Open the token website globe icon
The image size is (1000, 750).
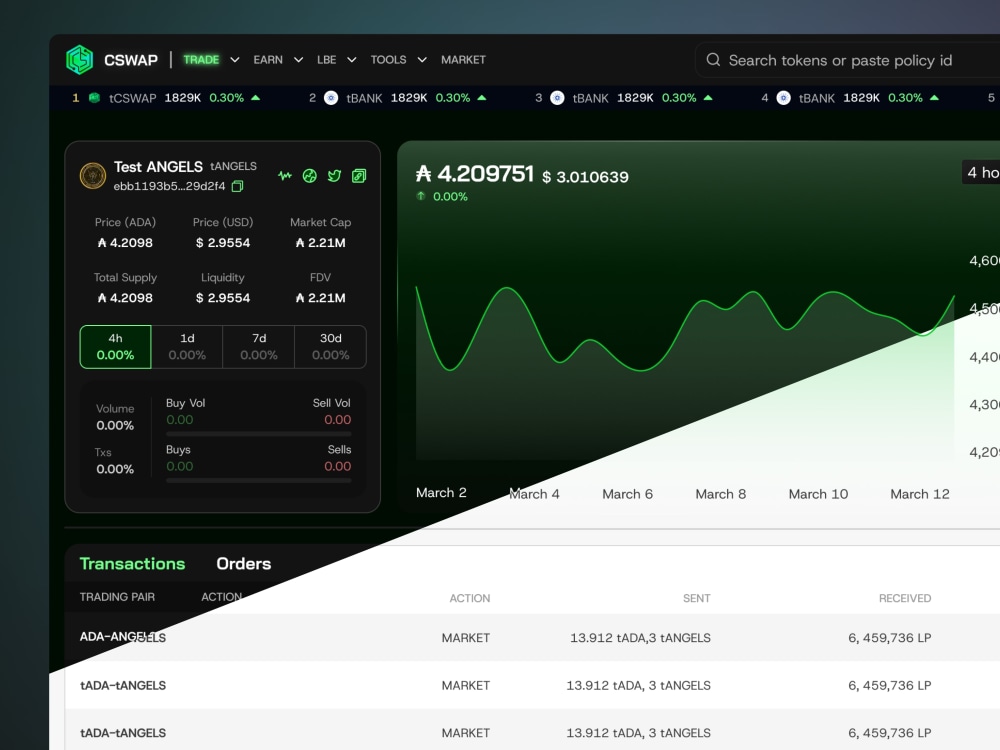pyautogui.click(x=310, y=176)
